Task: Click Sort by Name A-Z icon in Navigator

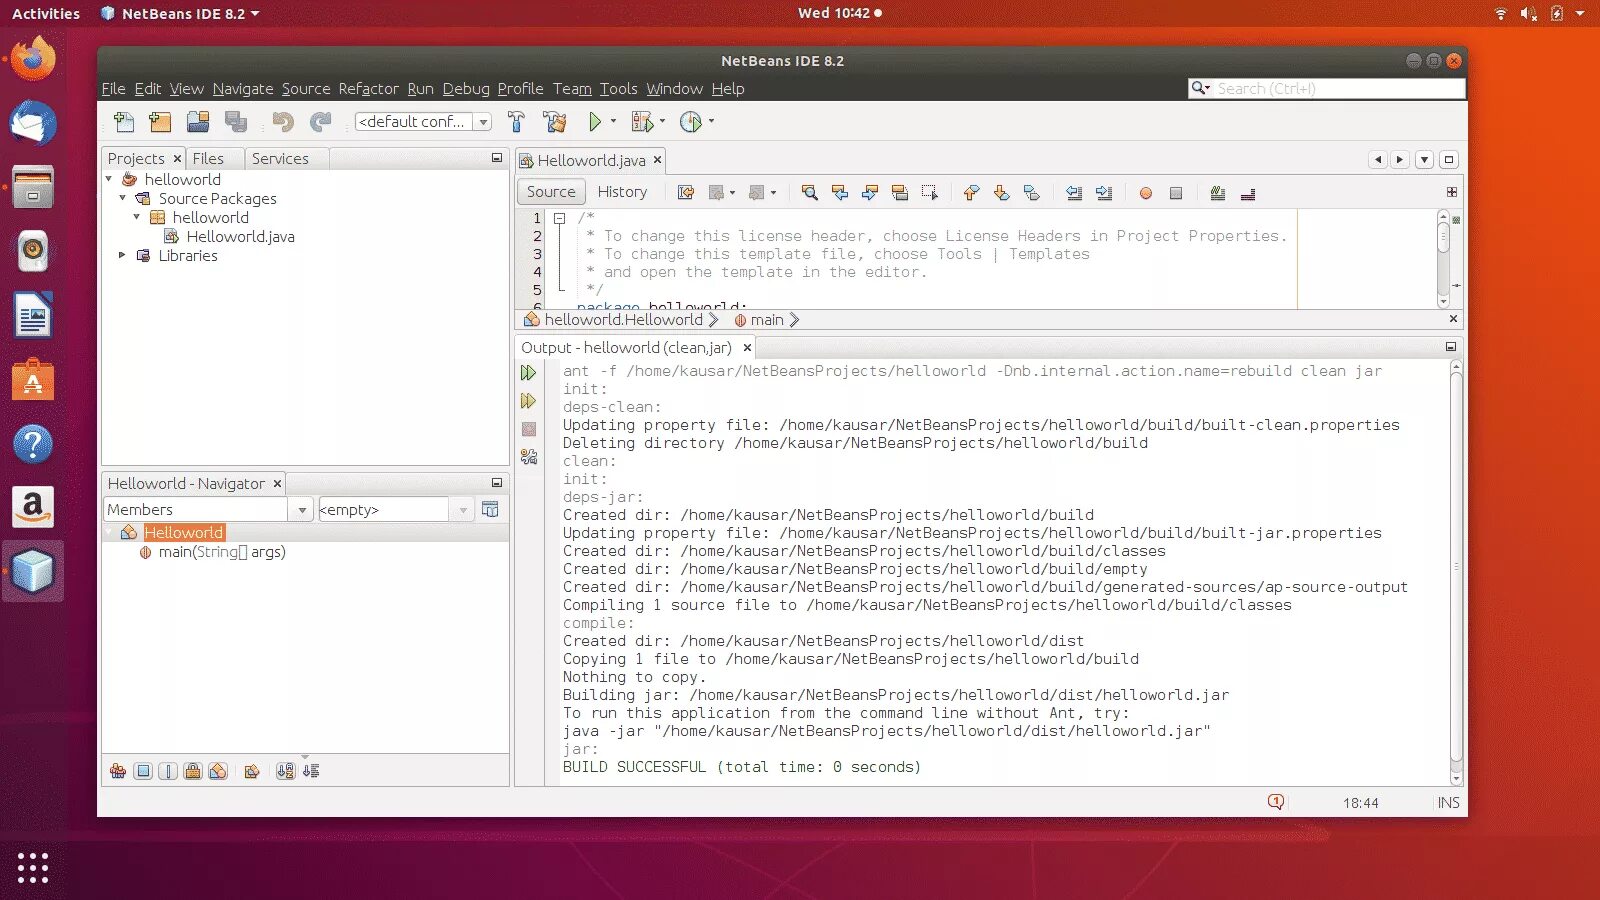Action: pyautogui.click(x=286, y=771)
